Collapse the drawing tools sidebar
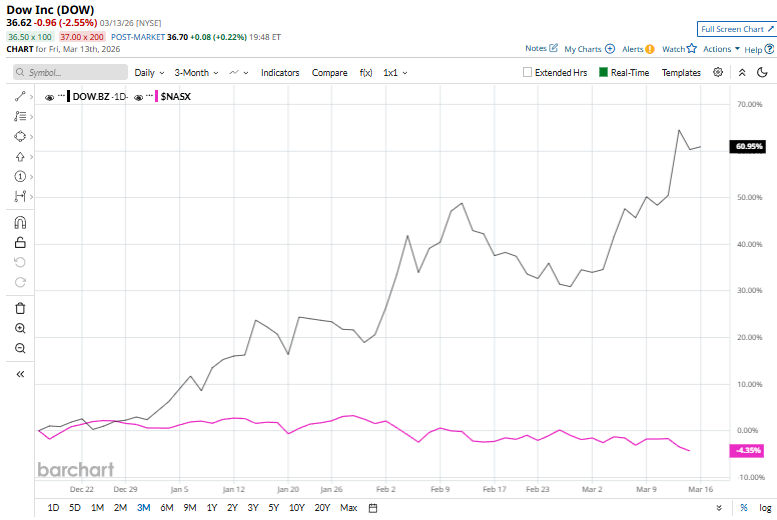This screenshot has height=520, width=777. (20, 374)
